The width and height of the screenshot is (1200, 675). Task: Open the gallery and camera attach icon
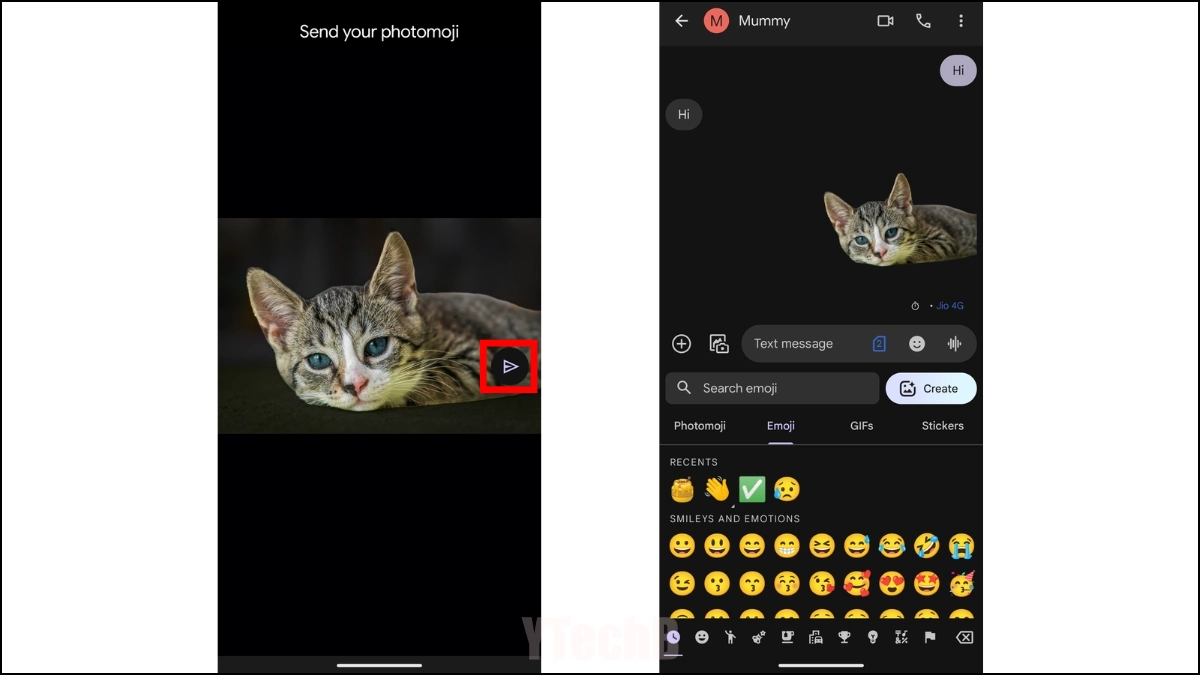[719, 344]
